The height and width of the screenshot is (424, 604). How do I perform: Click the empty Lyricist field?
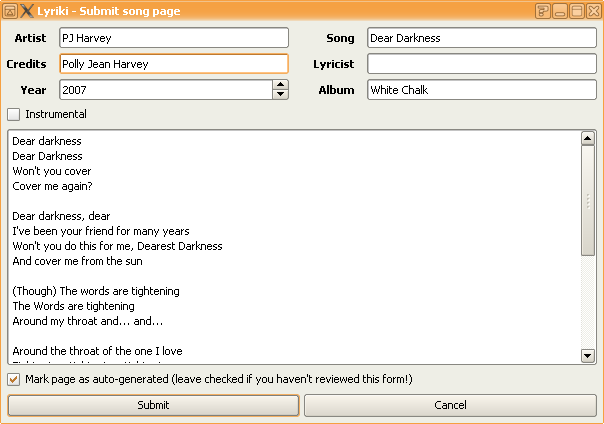[x=482, y=64]
